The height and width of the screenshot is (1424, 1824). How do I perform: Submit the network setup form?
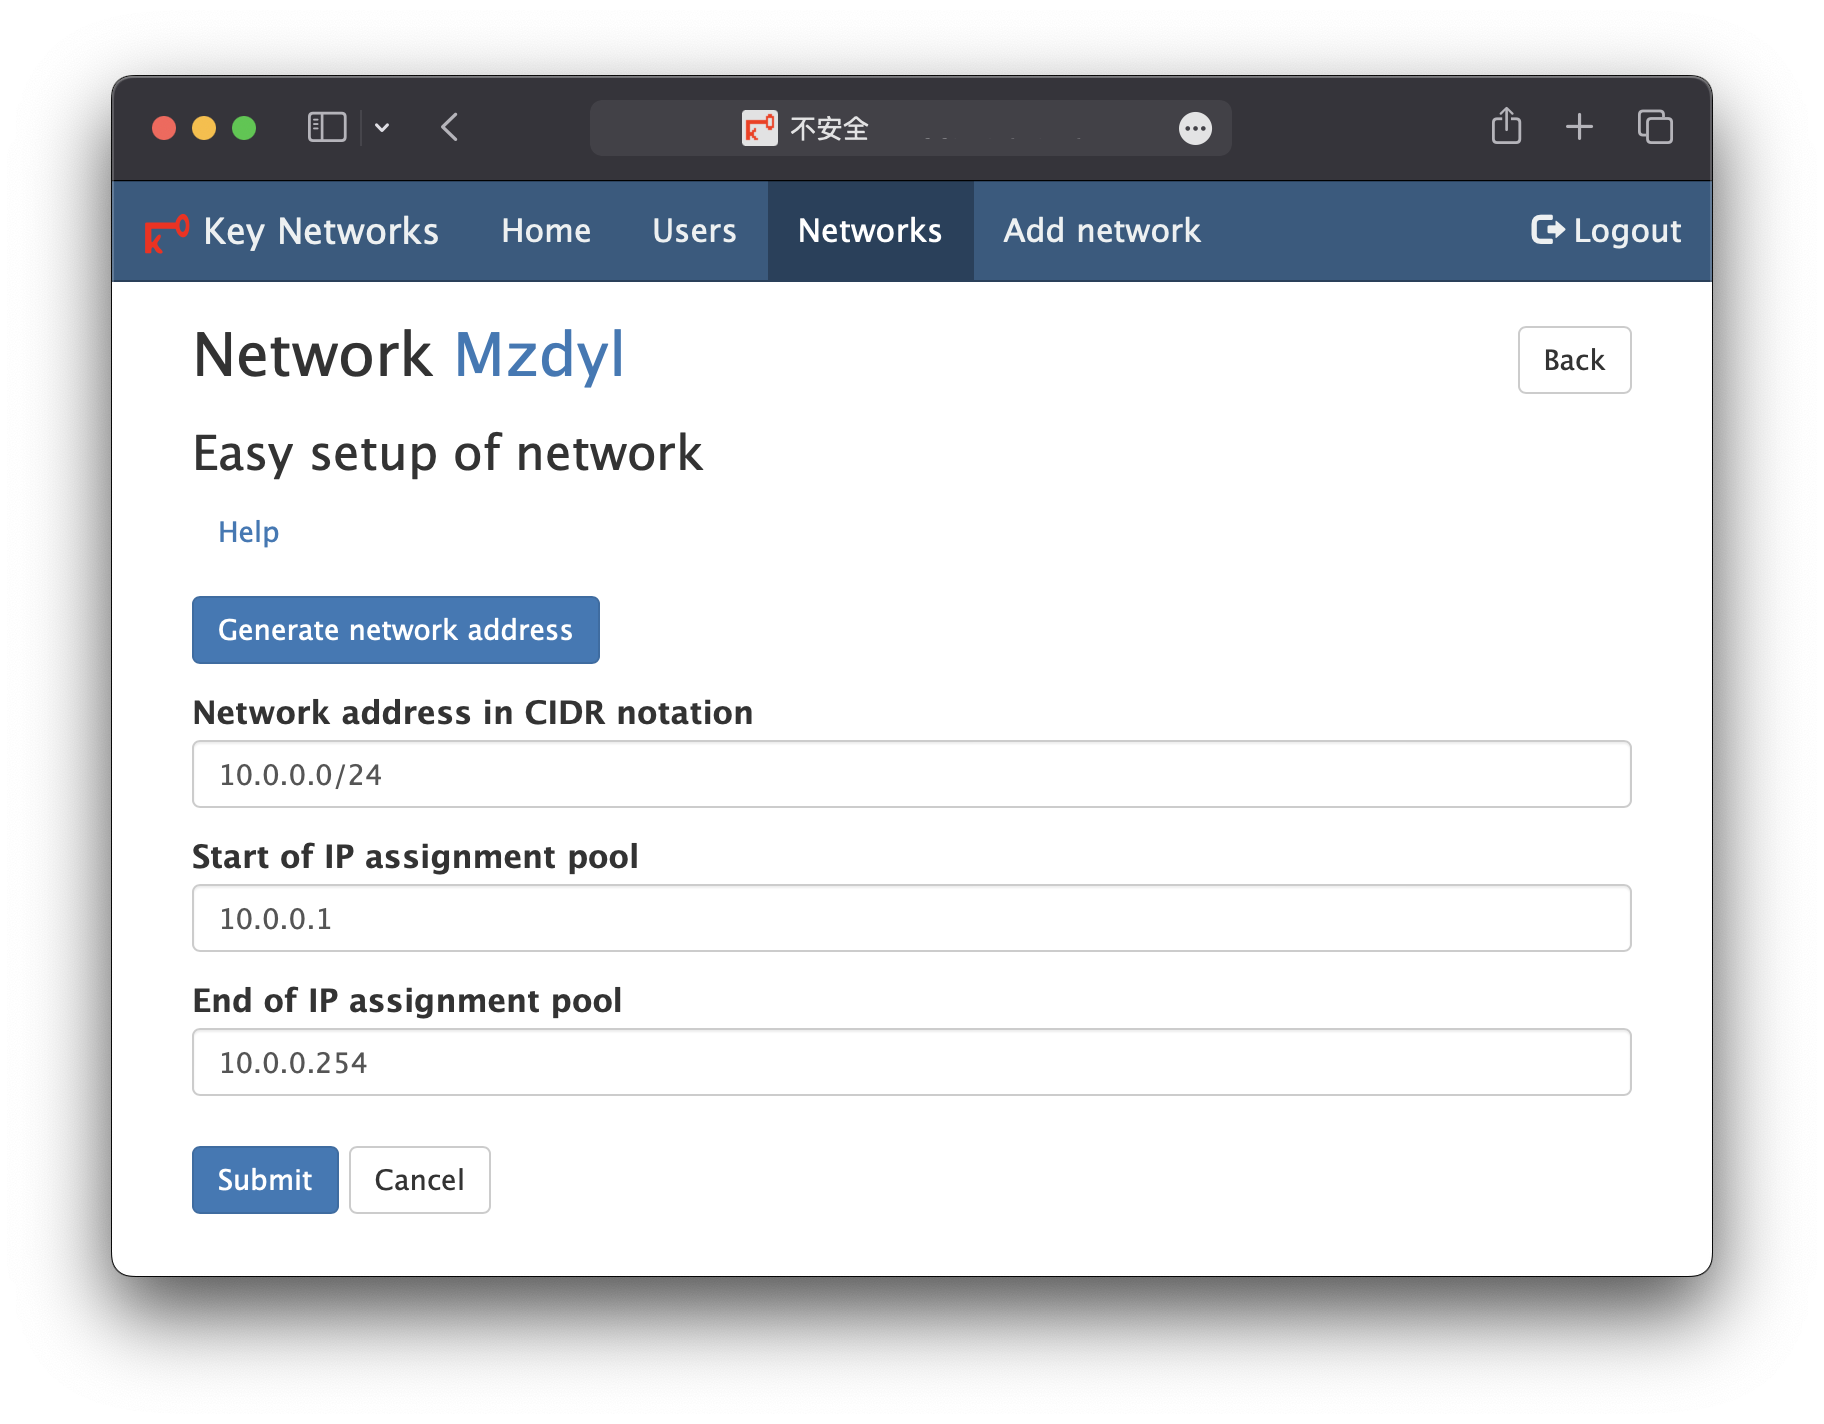(265, 1180)
